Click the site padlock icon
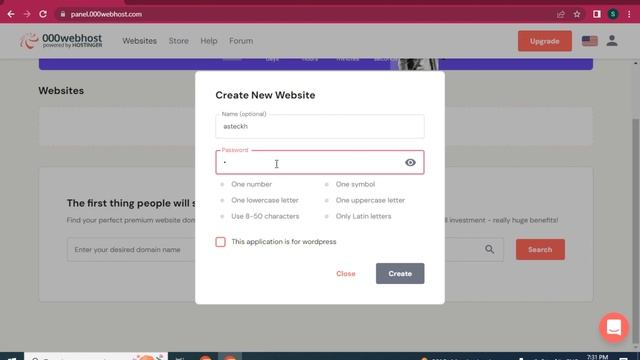This screenshot has height=360, width=640. (x=62, y=14)
